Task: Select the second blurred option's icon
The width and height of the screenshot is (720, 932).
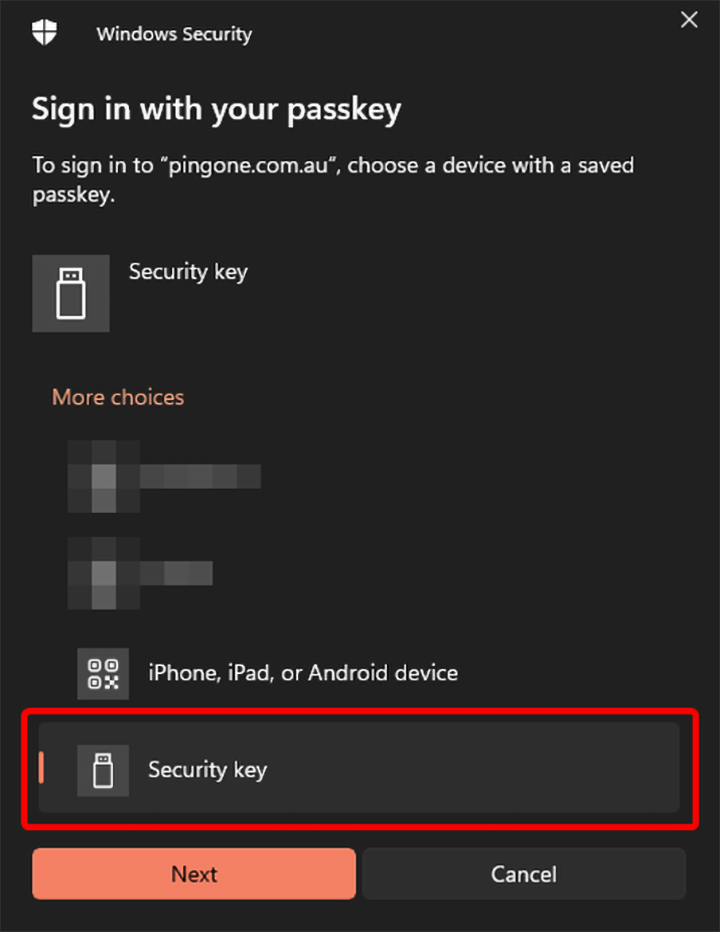Action: 103,573
